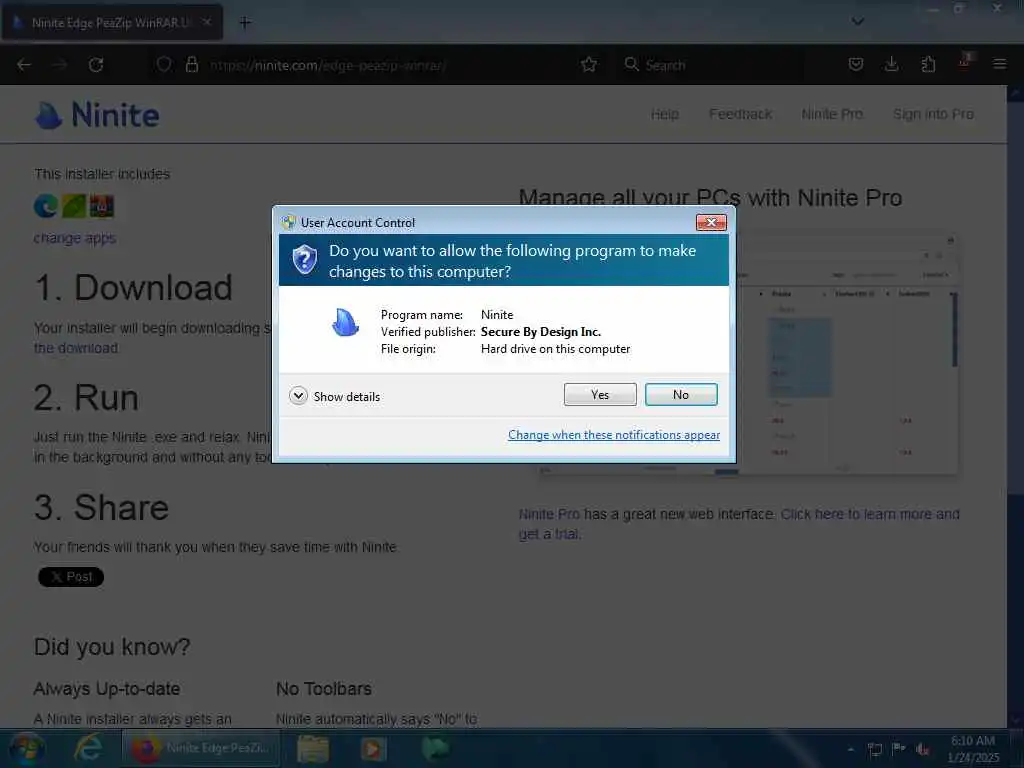The height and width of the screenshot is (768, 1024).
Task: Click here to learn more and get a trial link
Action: click(739, 524)
